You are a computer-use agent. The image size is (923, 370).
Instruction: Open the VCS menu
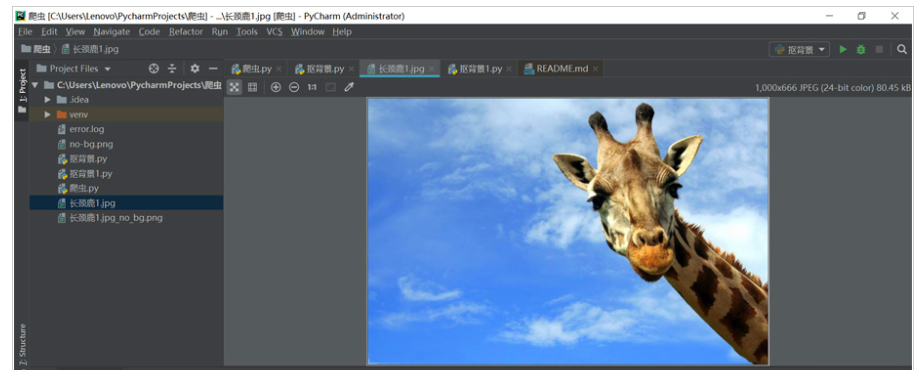point(274,32)
